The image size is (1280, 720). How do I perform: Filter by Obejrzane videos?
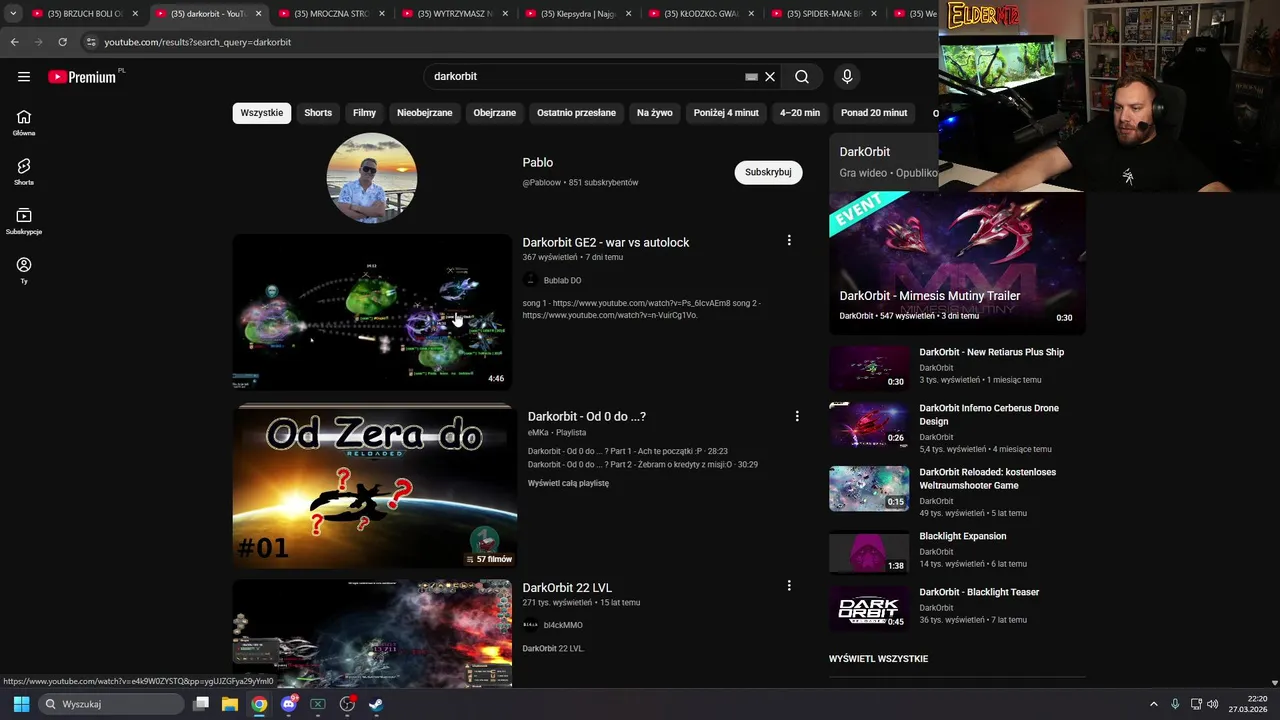click(x=495, y=113)
